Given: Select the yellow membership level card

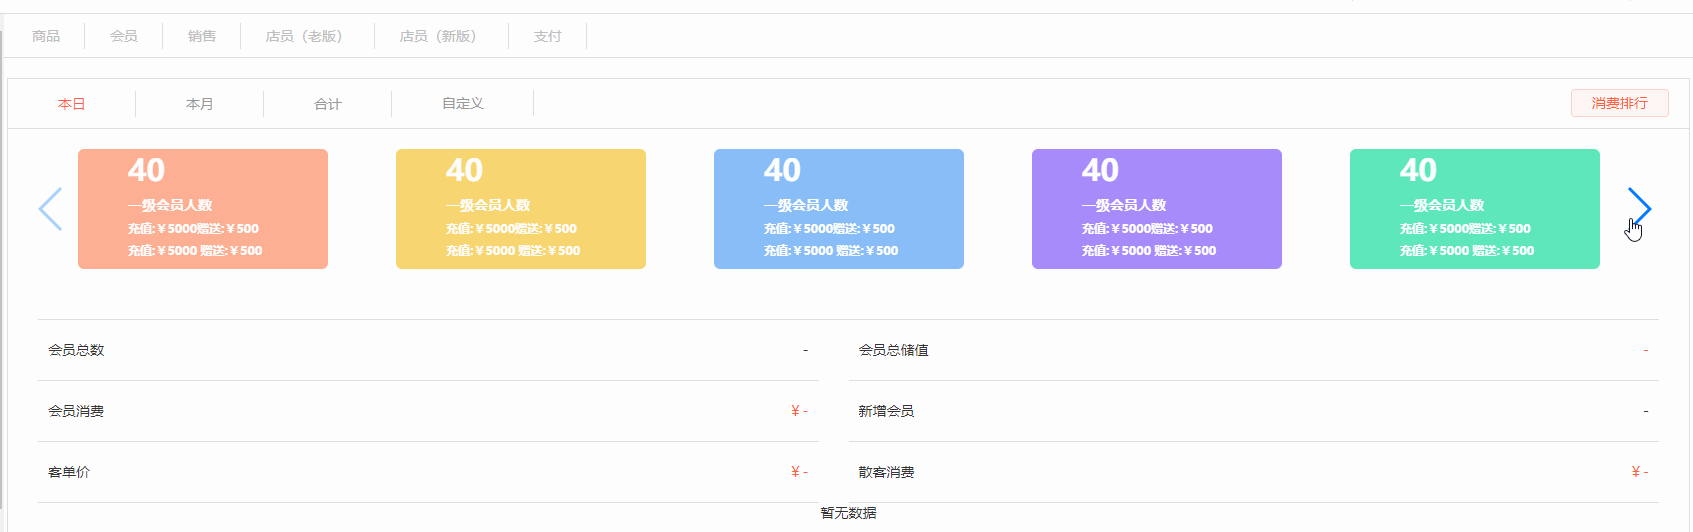Looking at the screenshot, I should point(521,209).
